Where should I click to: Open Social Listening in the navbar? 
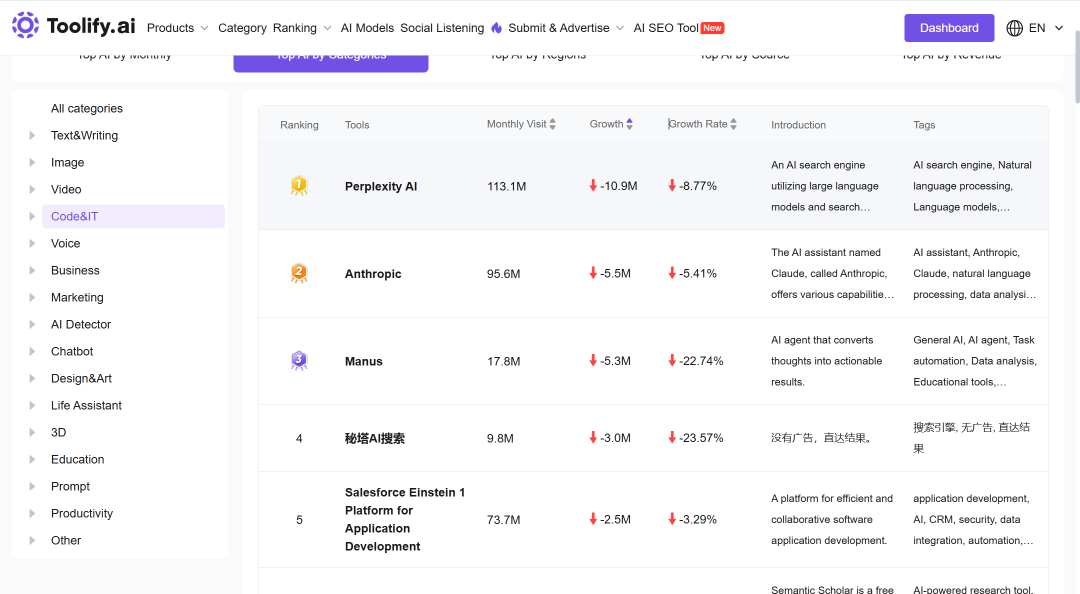point(442,28)
